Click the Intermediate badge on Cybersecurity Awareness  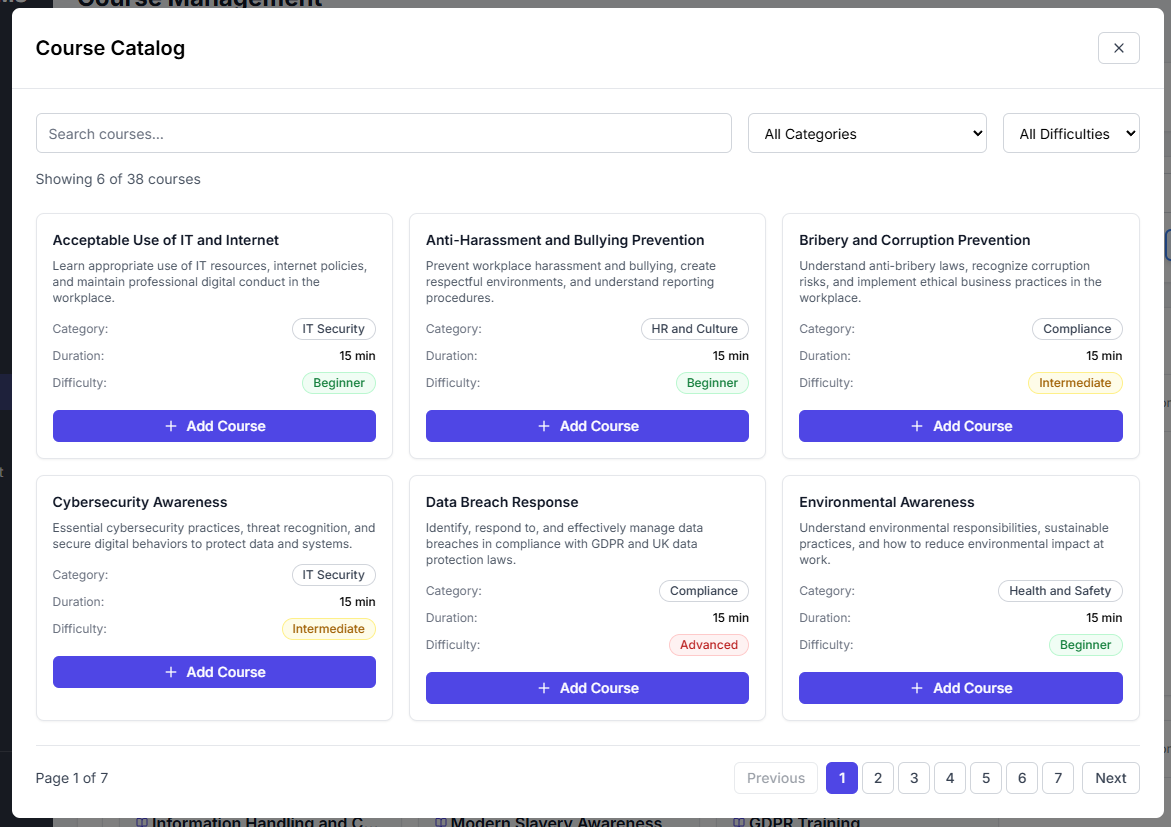coord(328,629)
